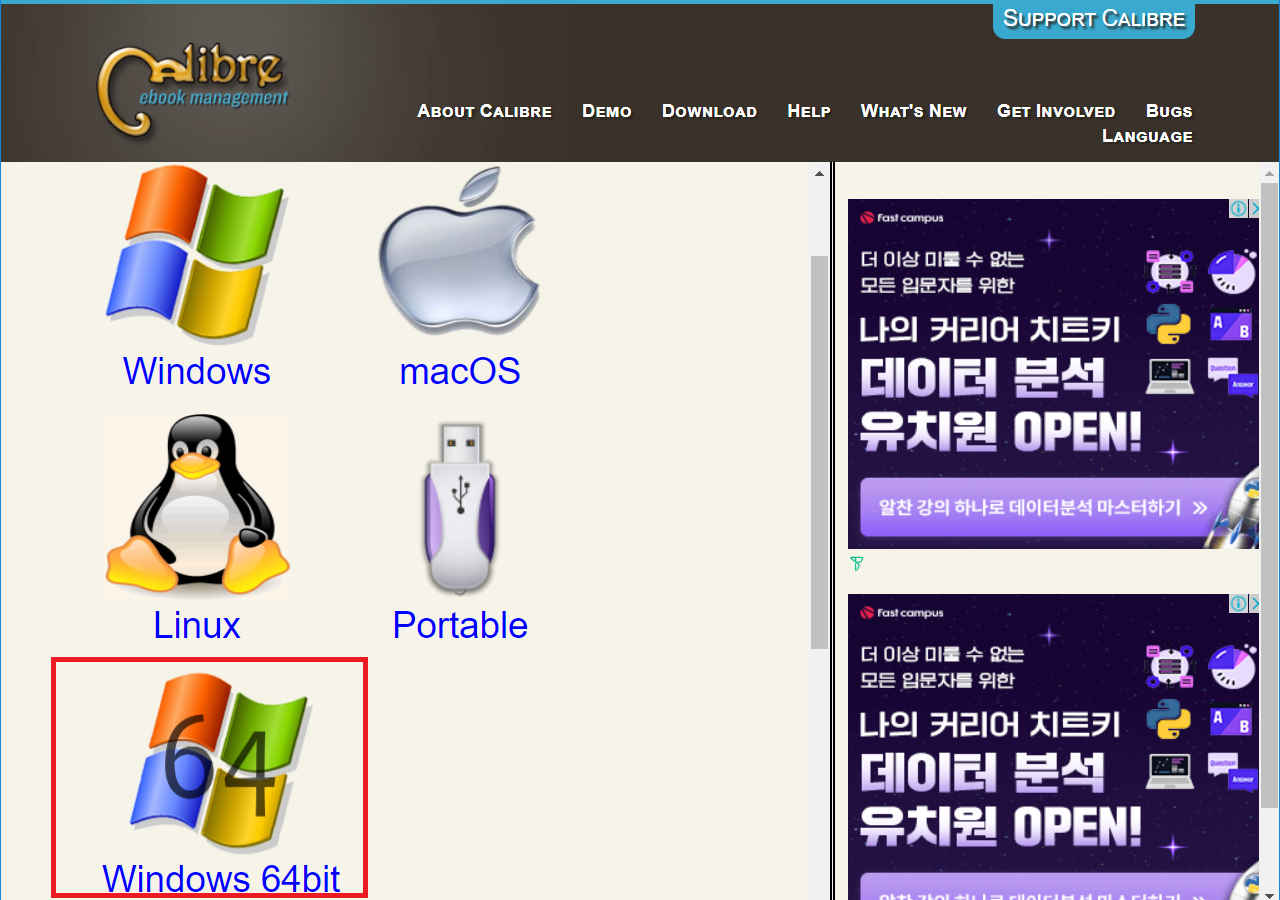Open the Help menu item

(x=809, y=111)
